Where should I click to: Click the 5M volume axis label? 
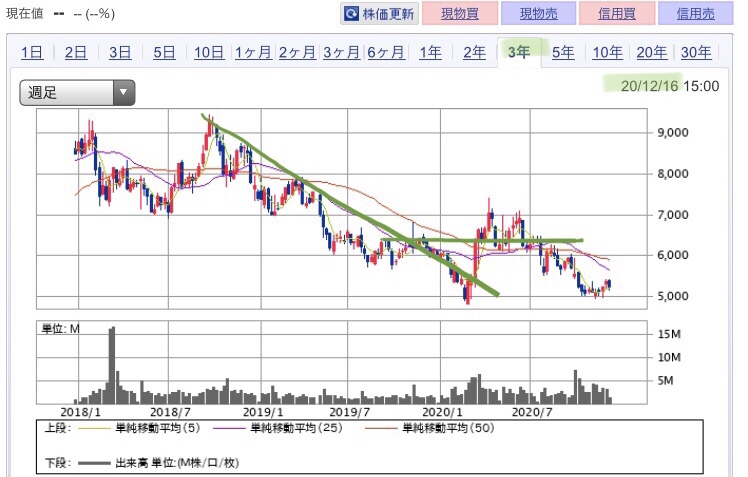[665, 380]
